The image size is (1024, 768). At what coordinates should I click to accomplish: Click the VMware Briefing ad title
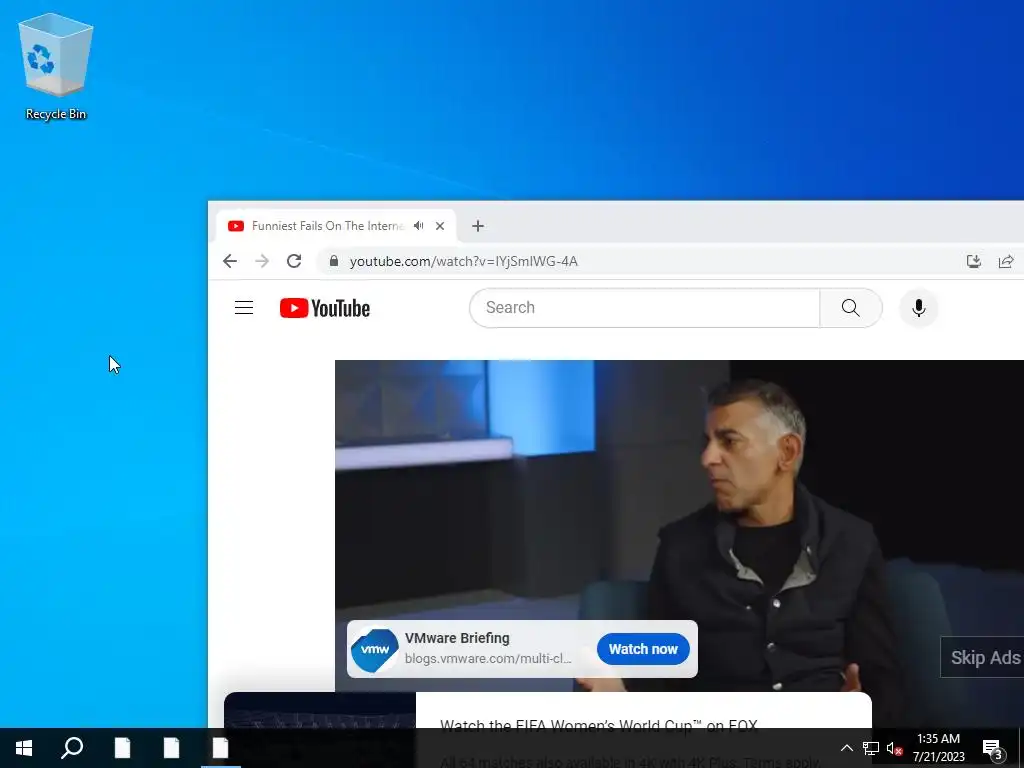tap(457, 638)
